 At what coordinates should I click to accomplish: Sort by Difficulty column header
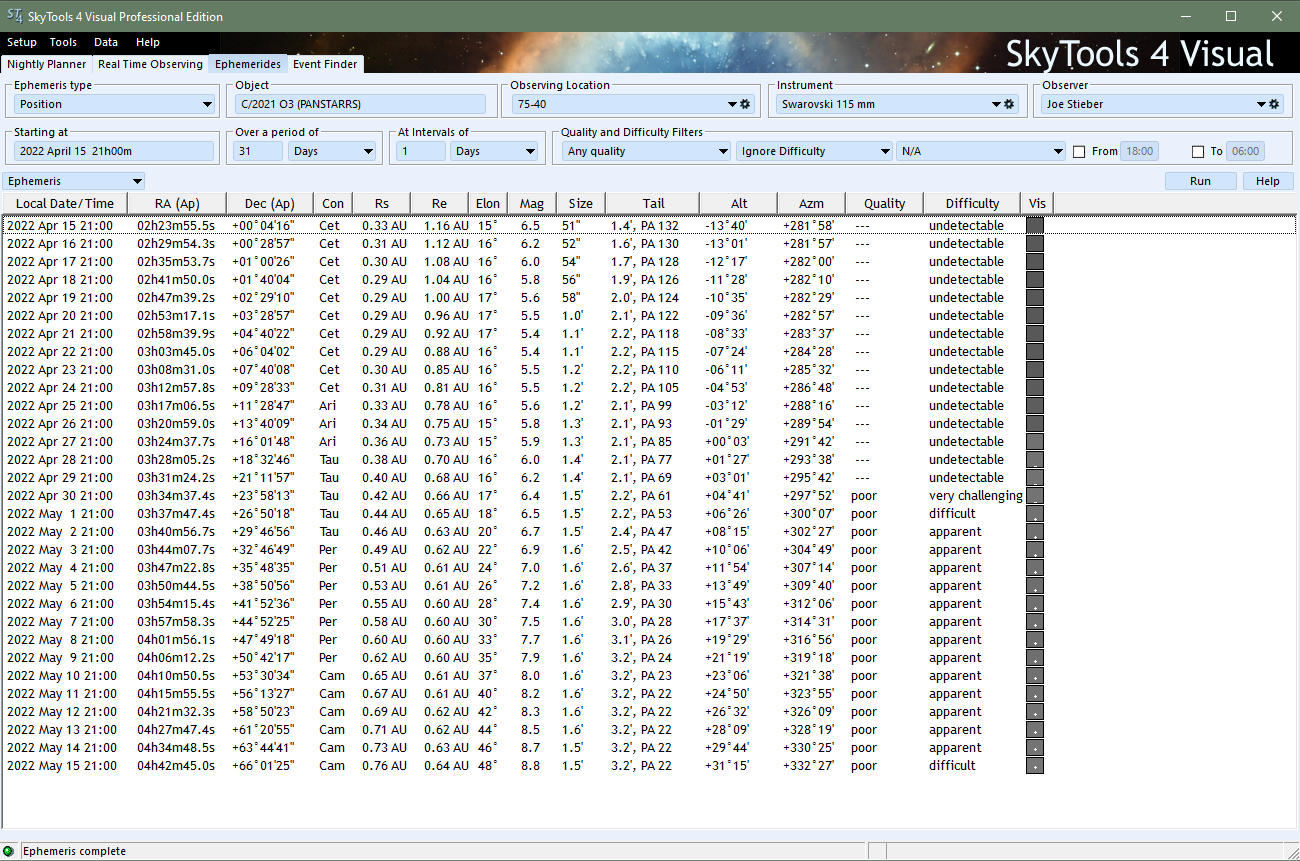coord(972,203)
